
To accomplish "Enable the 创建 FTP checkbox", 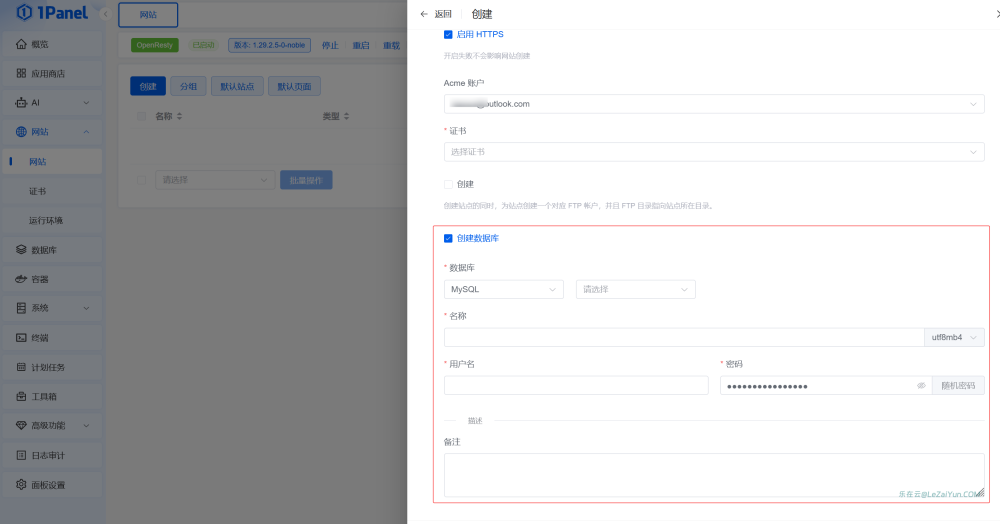I will click(x=448, y=184).
